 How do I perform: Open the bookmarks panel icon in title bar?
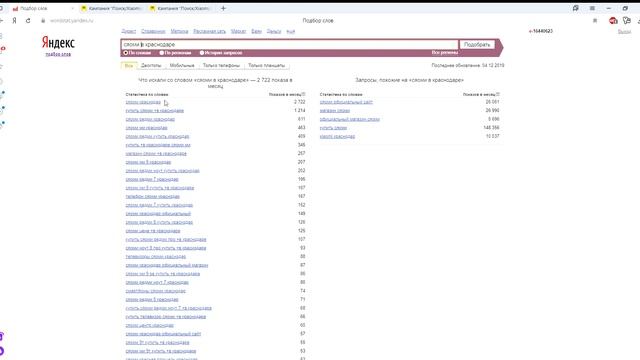576,8
